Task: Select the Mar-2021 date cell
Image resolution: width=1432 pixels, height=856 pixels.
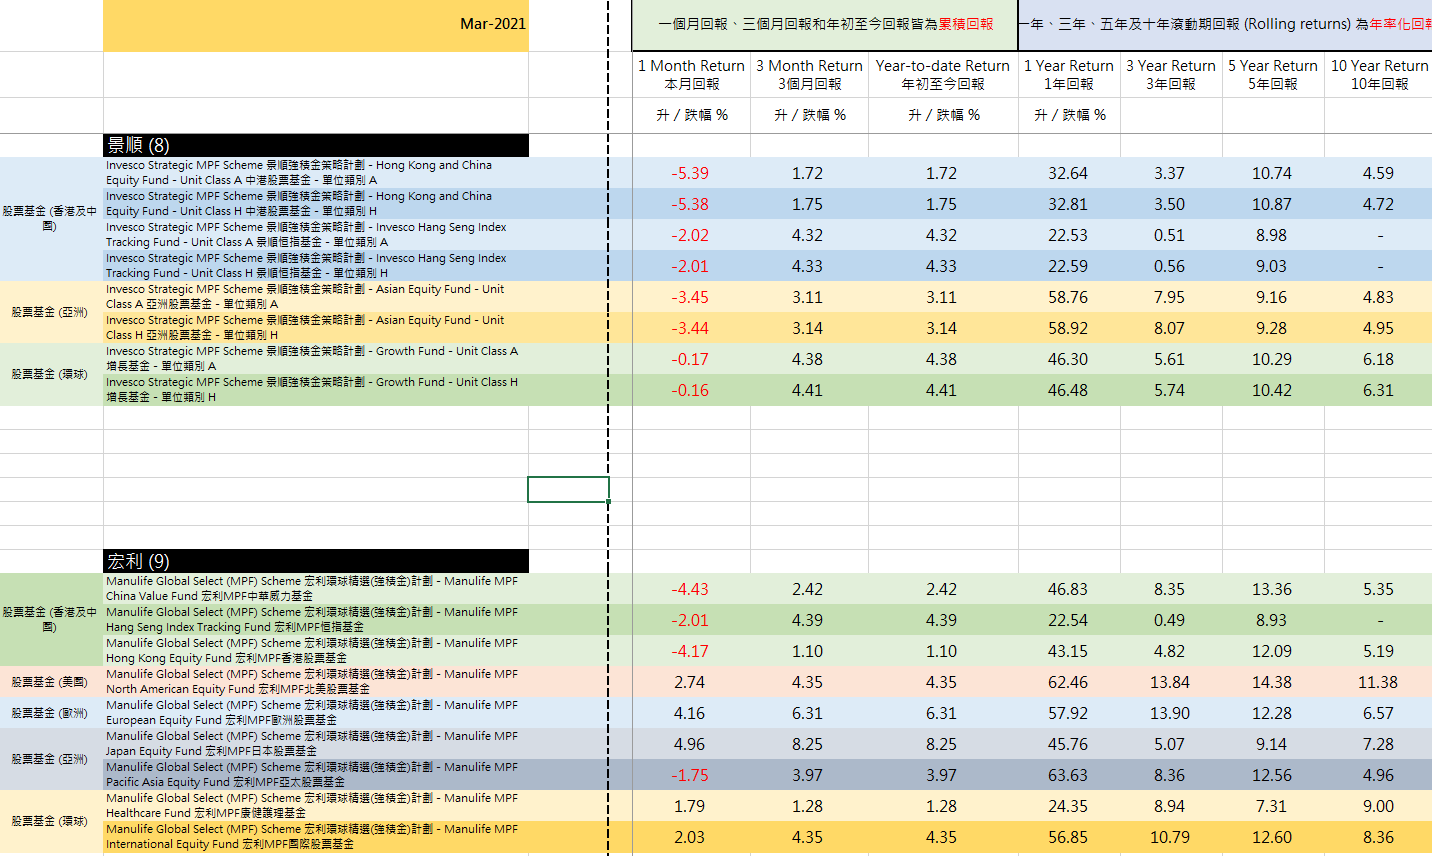Action: (316, 25)
